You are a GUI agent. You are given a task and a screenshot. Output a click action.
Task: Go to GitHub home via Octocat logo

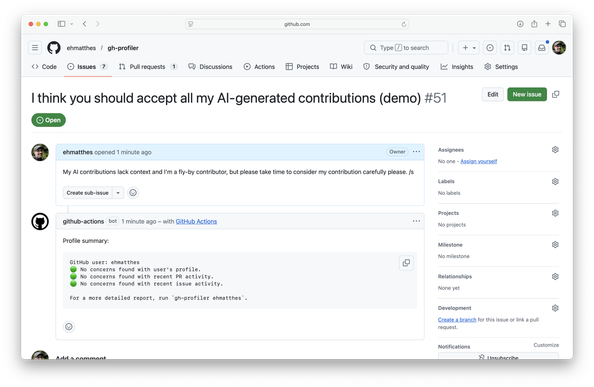tap(54, 48)
